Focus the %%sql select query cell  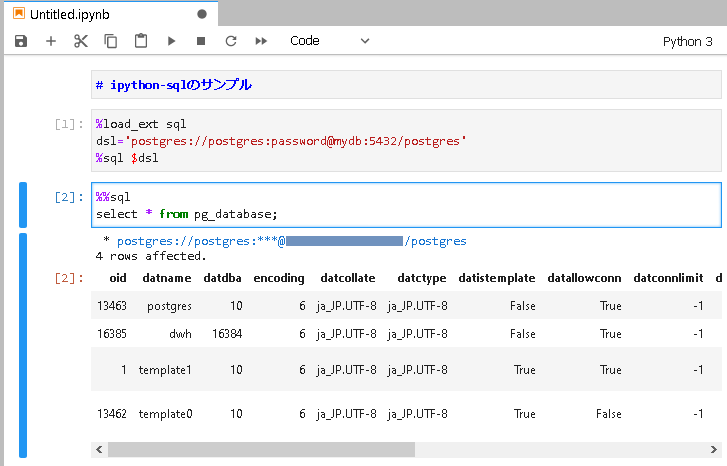tap(406, 205)
